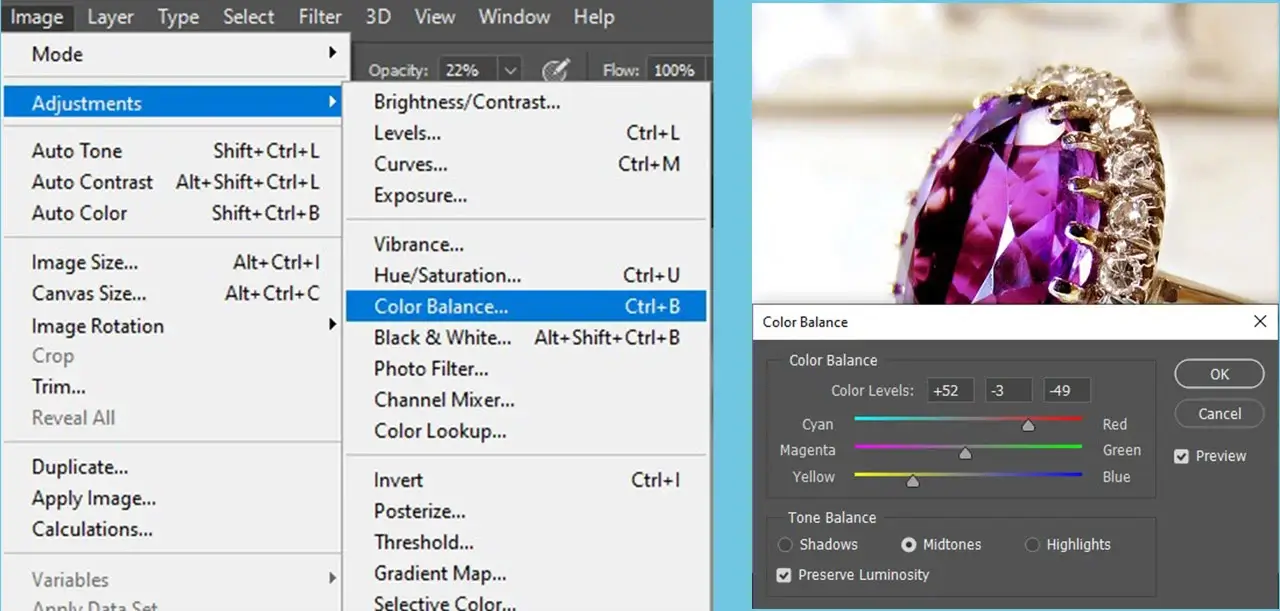The image size is (1280, 611).
Task: Select the Highlights radio button
Action: [1033, 544]
